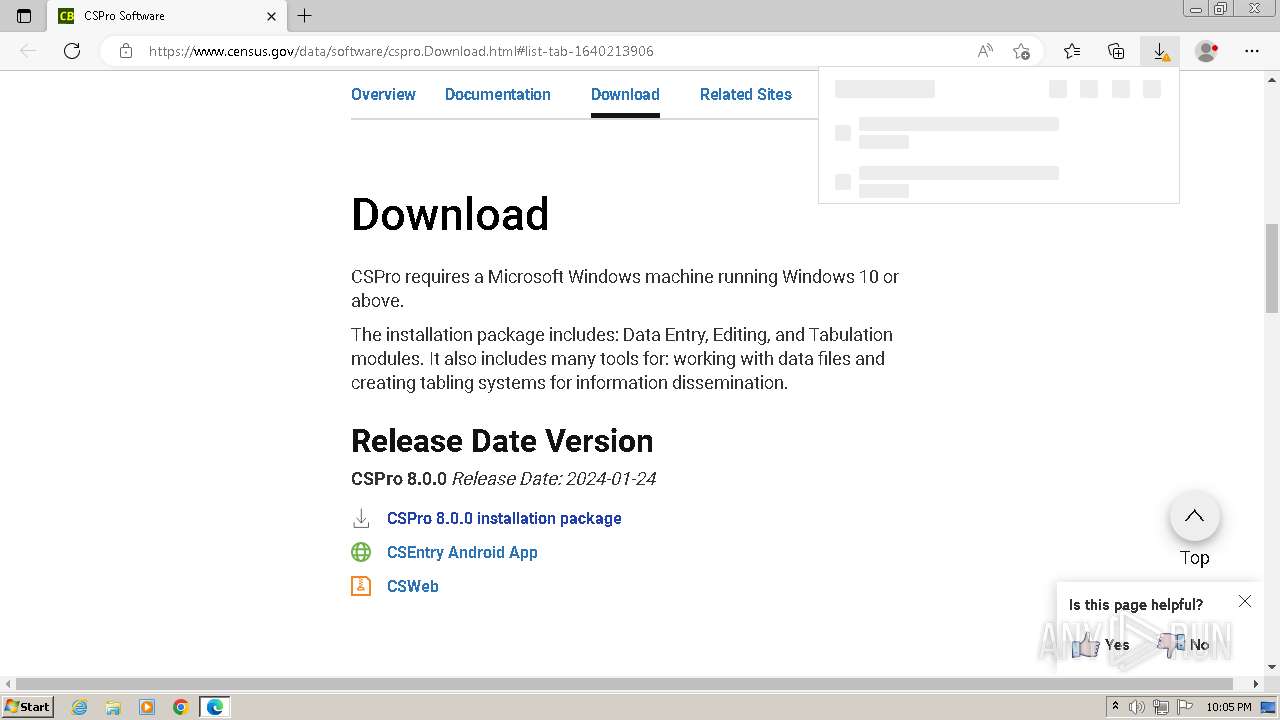Switch to the Overview tab
The height and width of the screenshot is (720, 1280).
(x=383, y=94)
